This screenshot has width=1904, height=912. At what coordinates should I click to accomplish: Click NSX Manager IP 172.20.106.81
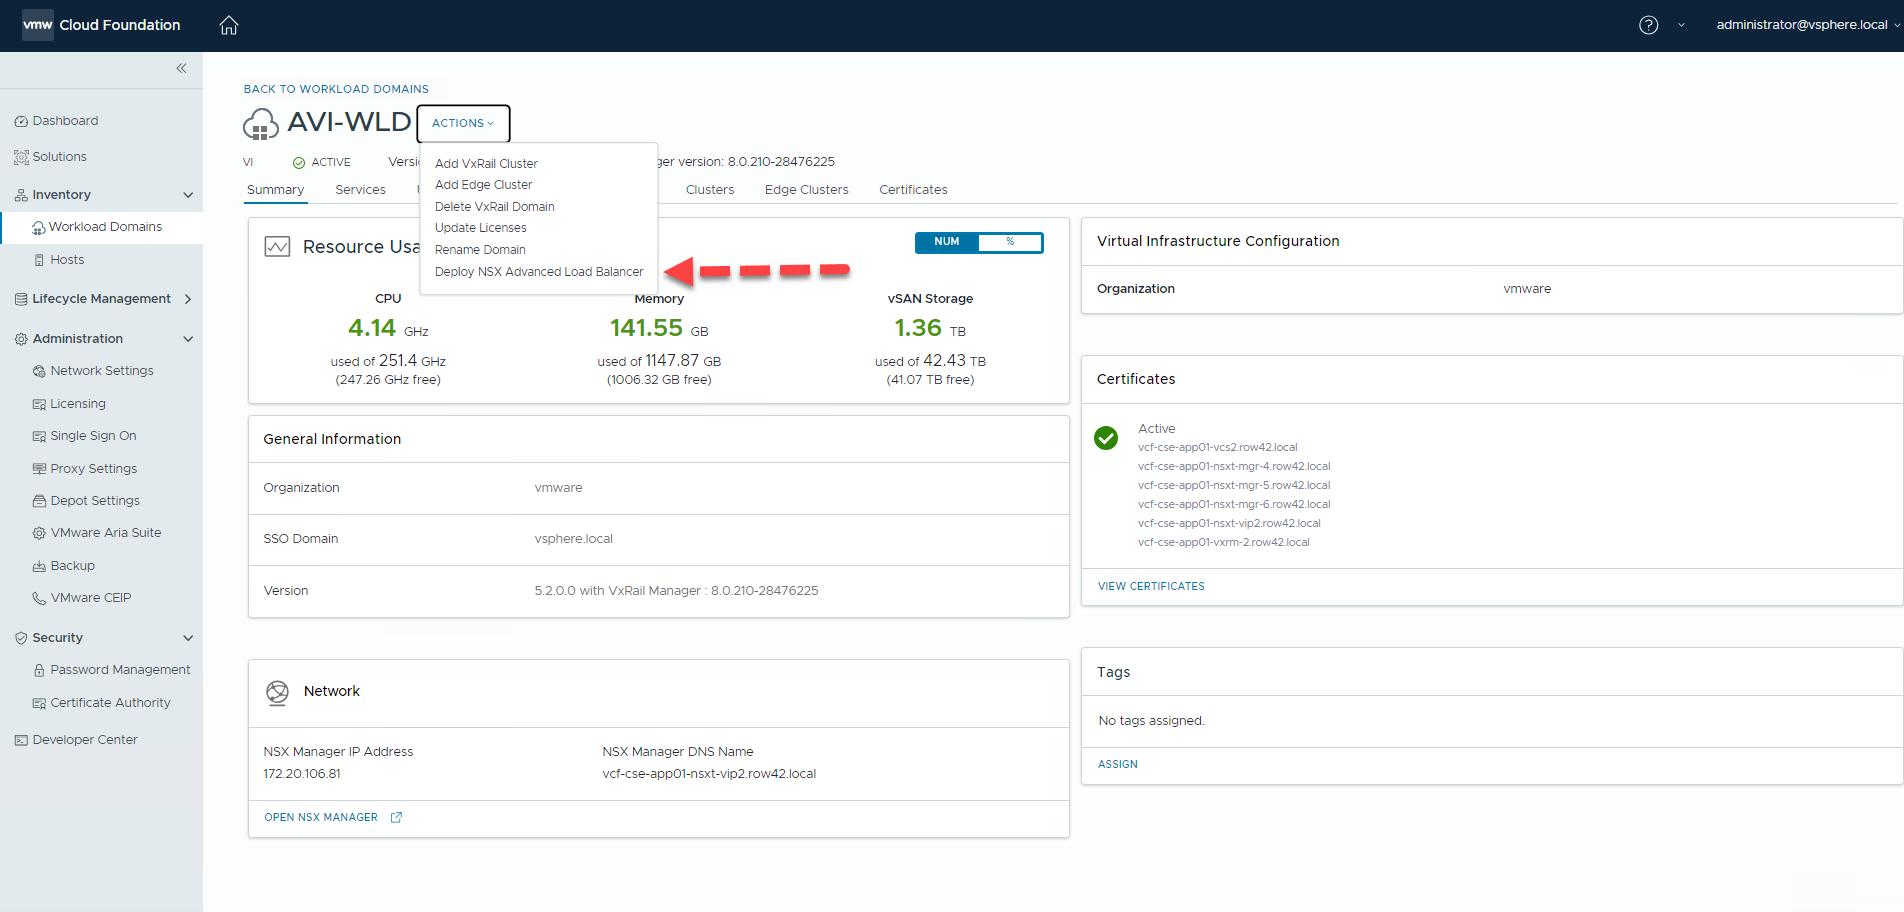(302, 774)
